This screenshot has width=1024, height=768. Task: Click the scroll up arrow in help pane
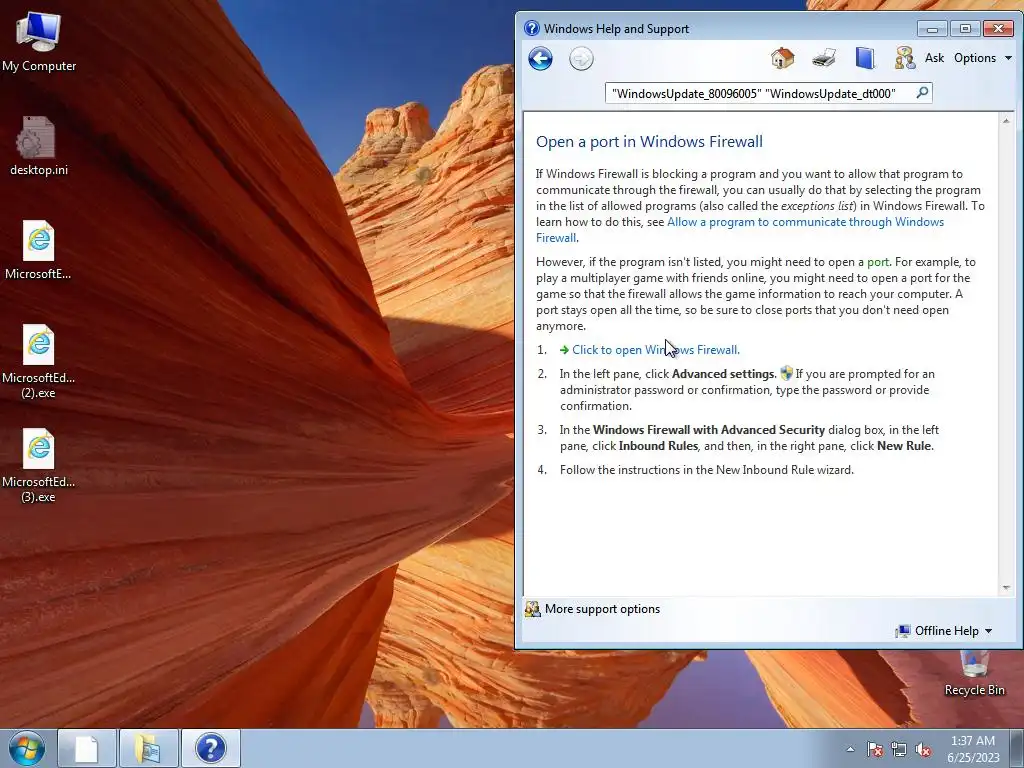tap(1006, 121)
